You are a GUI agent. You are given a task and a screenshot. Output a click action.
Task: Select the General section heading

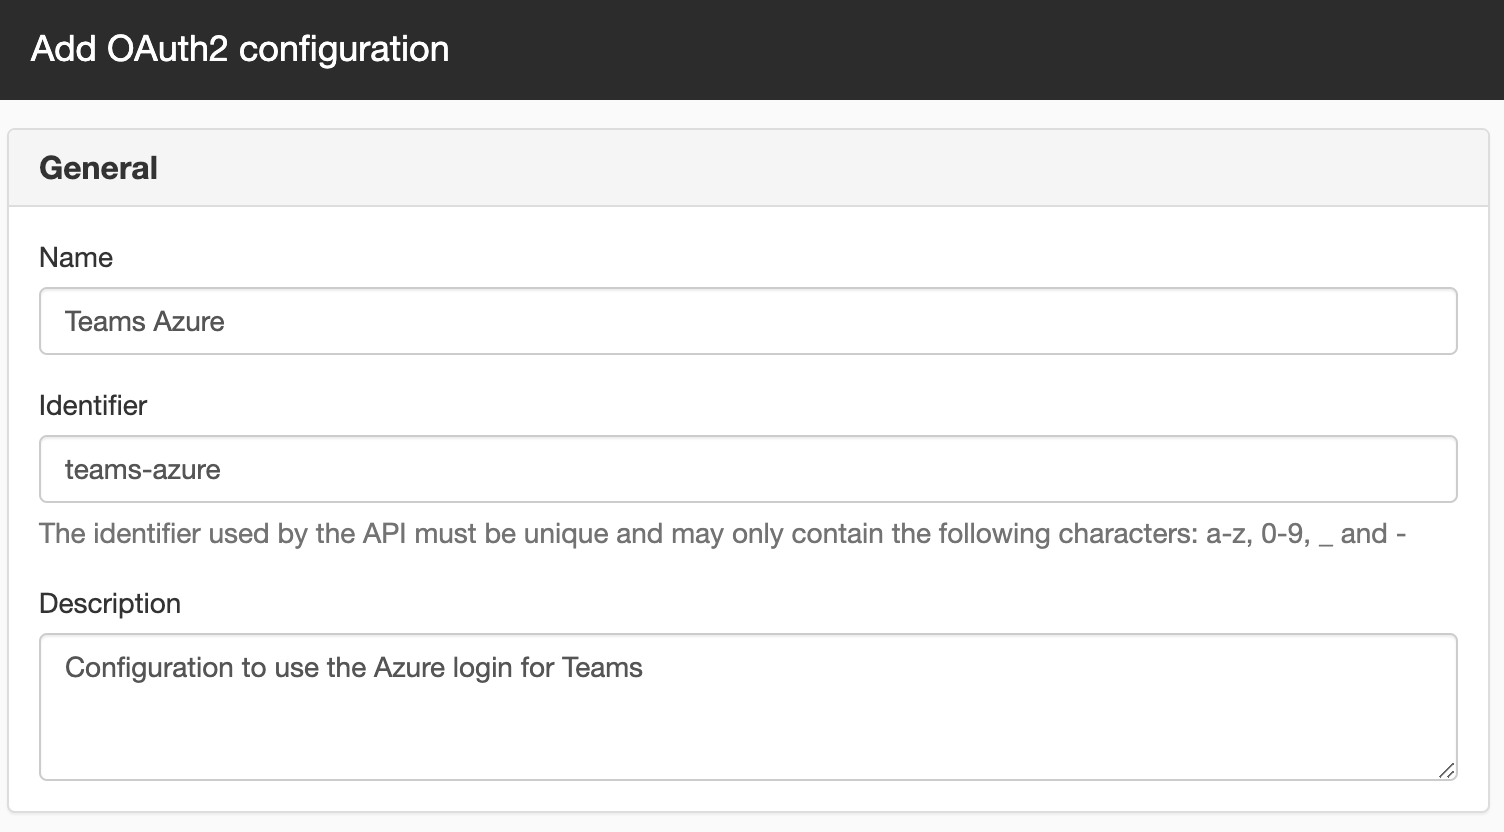(98, 168)
